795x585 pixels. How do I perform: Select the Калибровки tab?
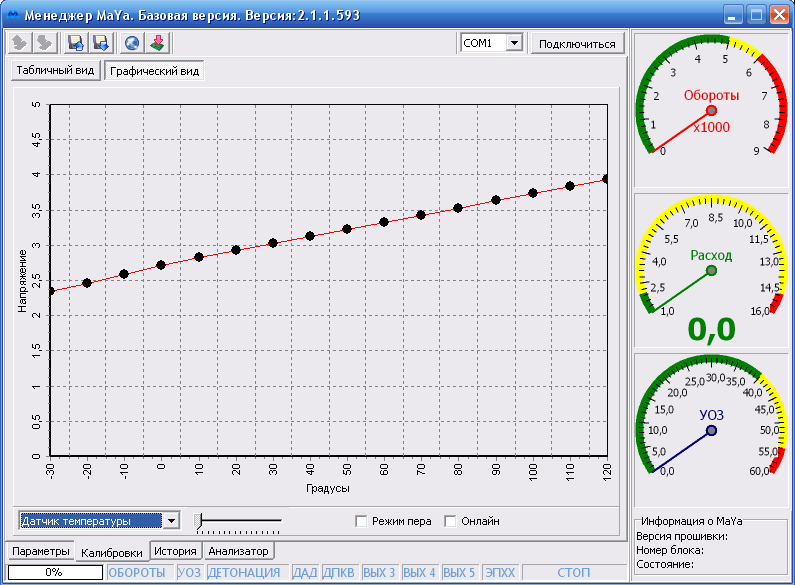pos(112,553)
